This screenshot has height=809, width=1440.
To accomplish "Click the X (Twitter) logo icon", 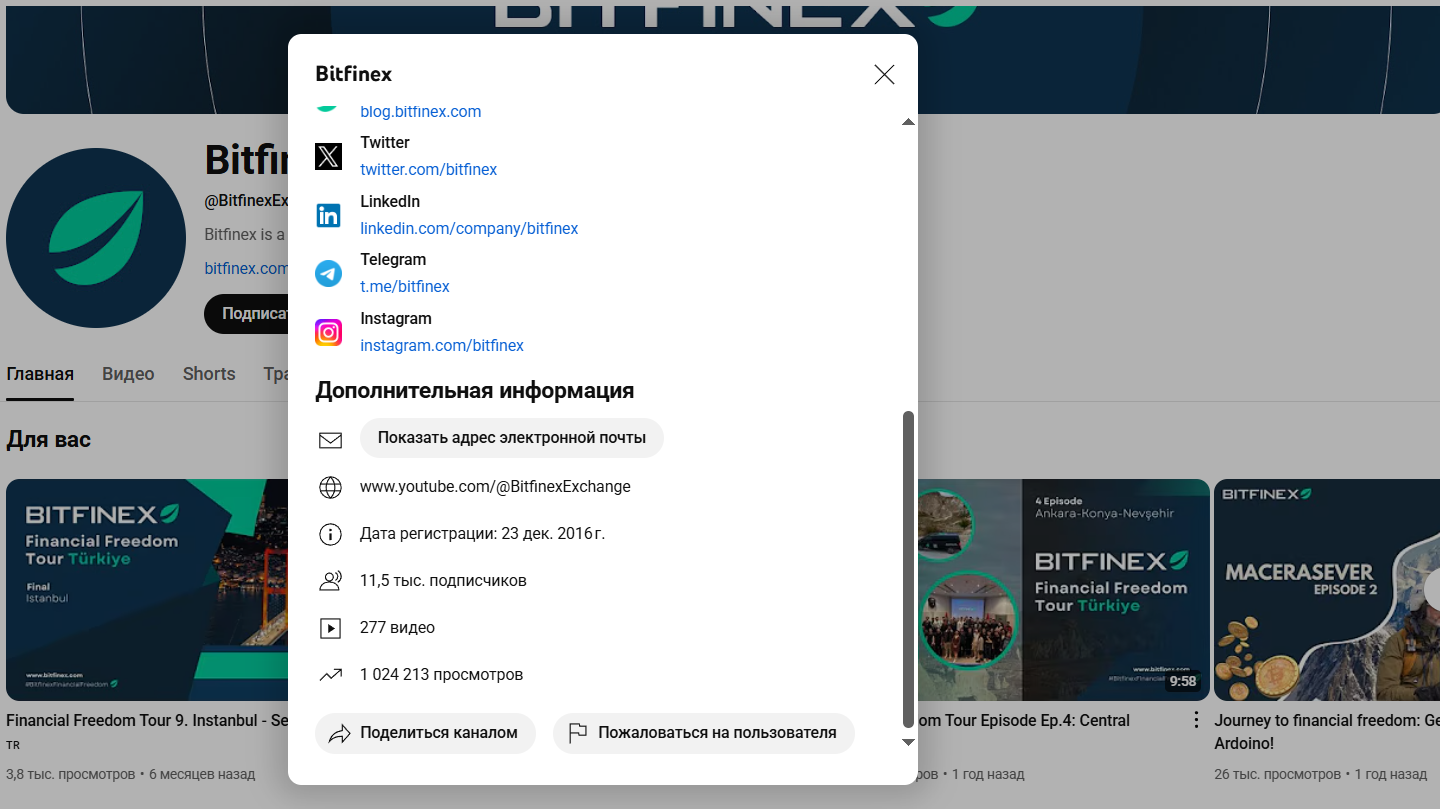I will point(328,156).
